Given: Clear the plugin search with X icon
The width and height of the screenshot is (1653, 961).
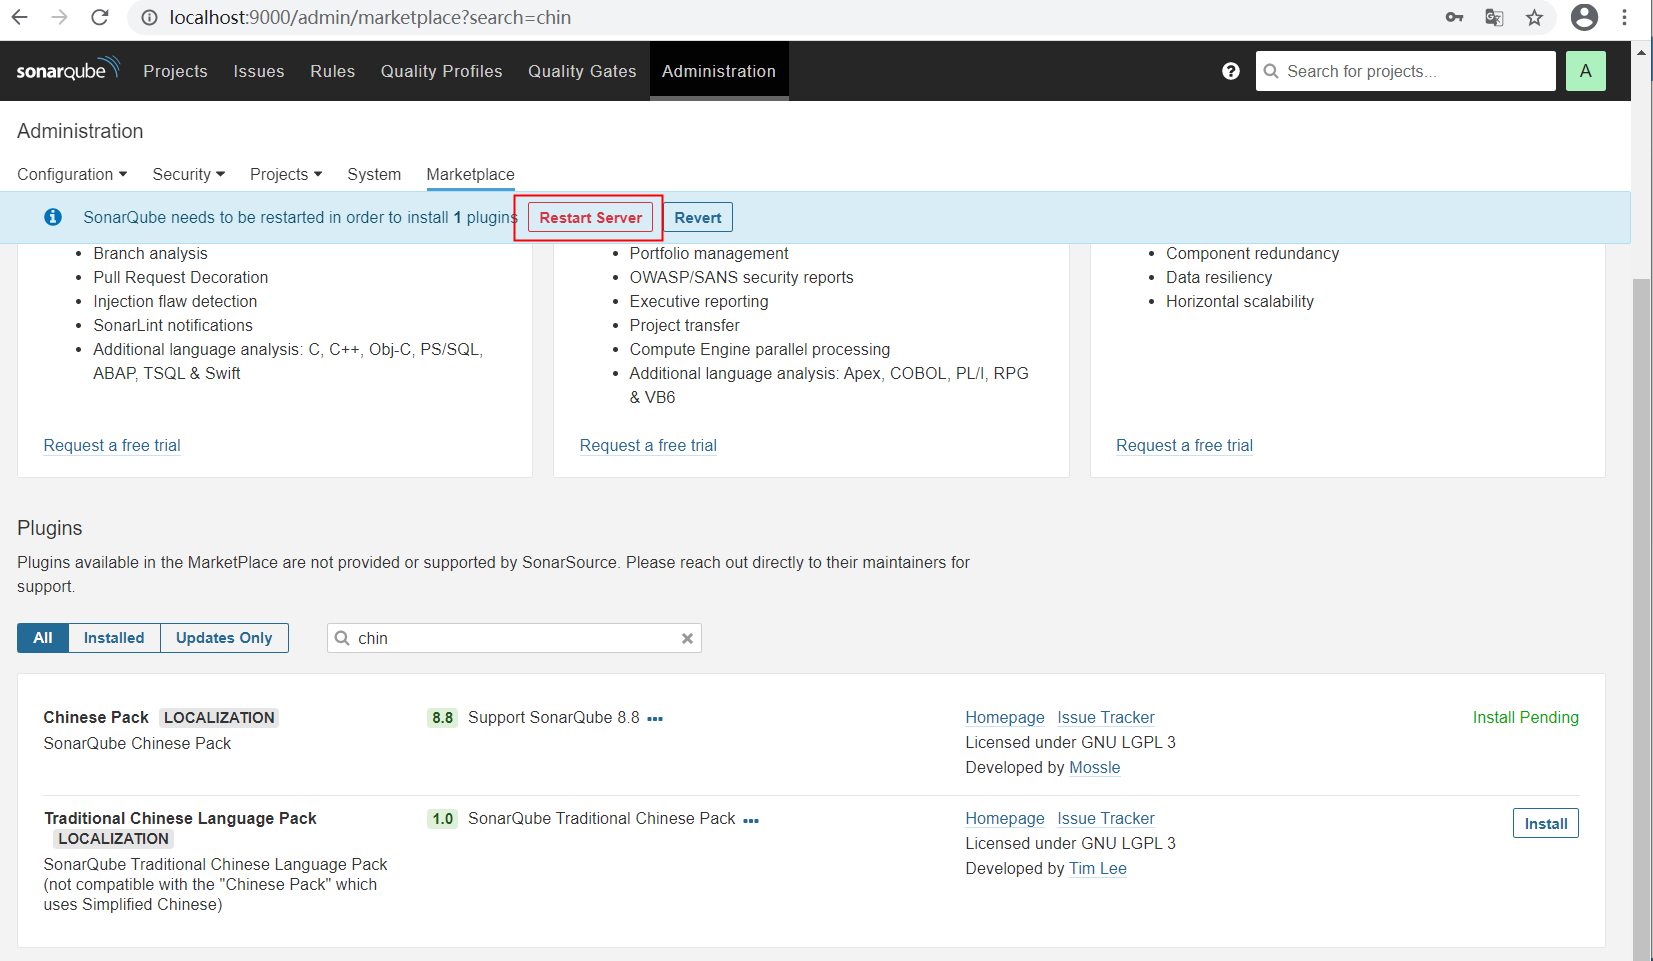Looking at the screenshot, I should 687,638.
